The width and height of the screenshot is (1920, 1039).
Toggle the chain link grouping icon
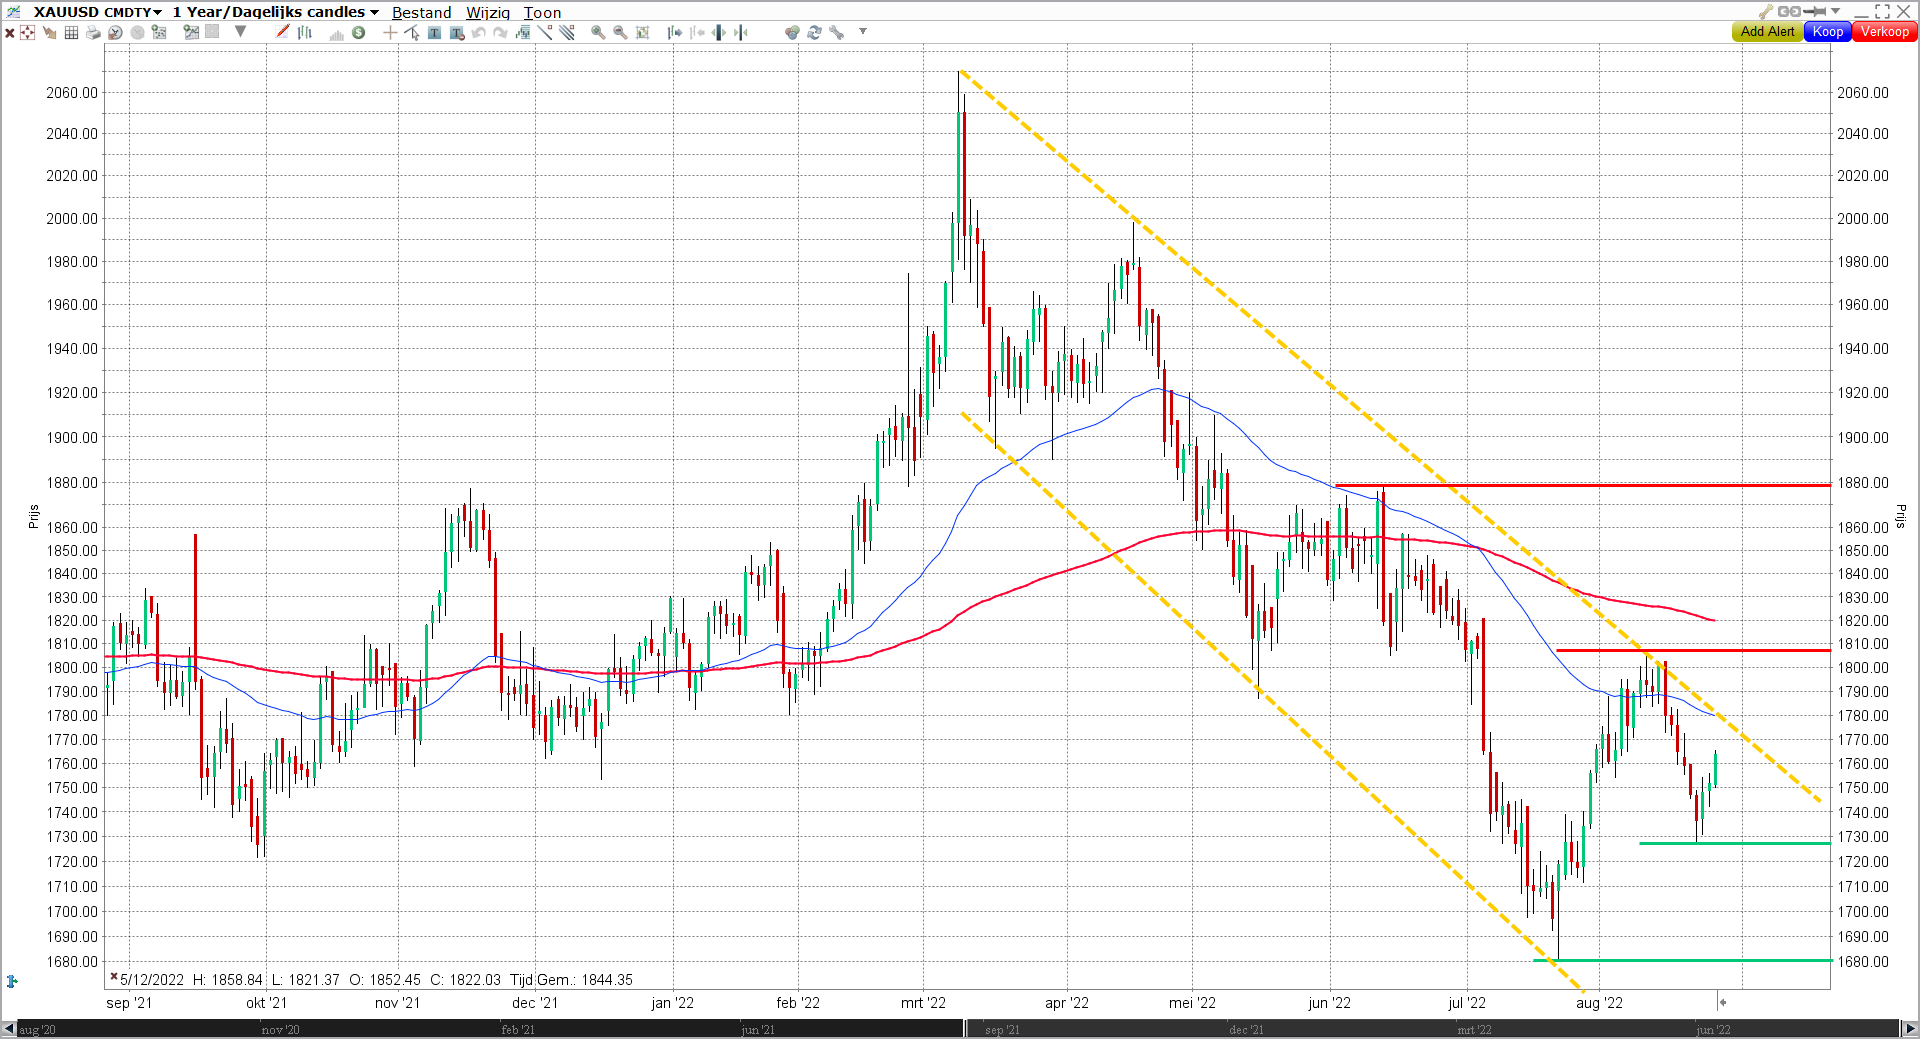click(x=1789, y=11)
